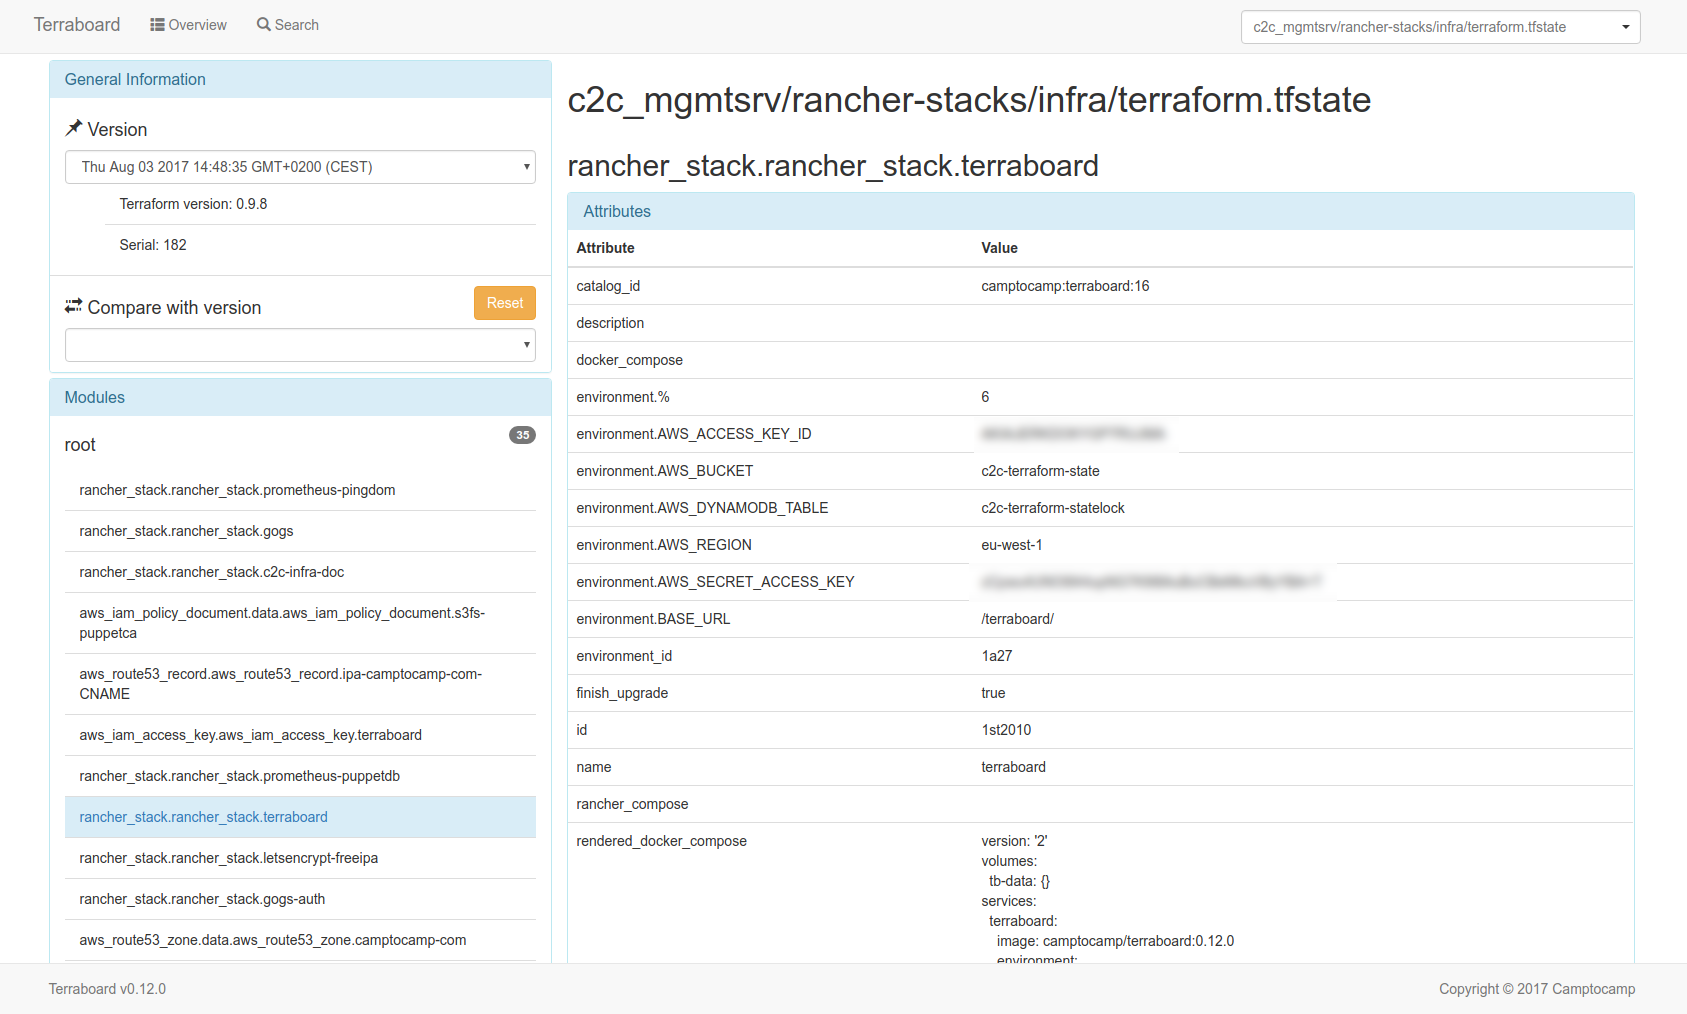The height and width of the screenshot is (1014, 1687).
Task: Select rancher_stack.gogs-auth resource
Action: [x=300, y=899]
